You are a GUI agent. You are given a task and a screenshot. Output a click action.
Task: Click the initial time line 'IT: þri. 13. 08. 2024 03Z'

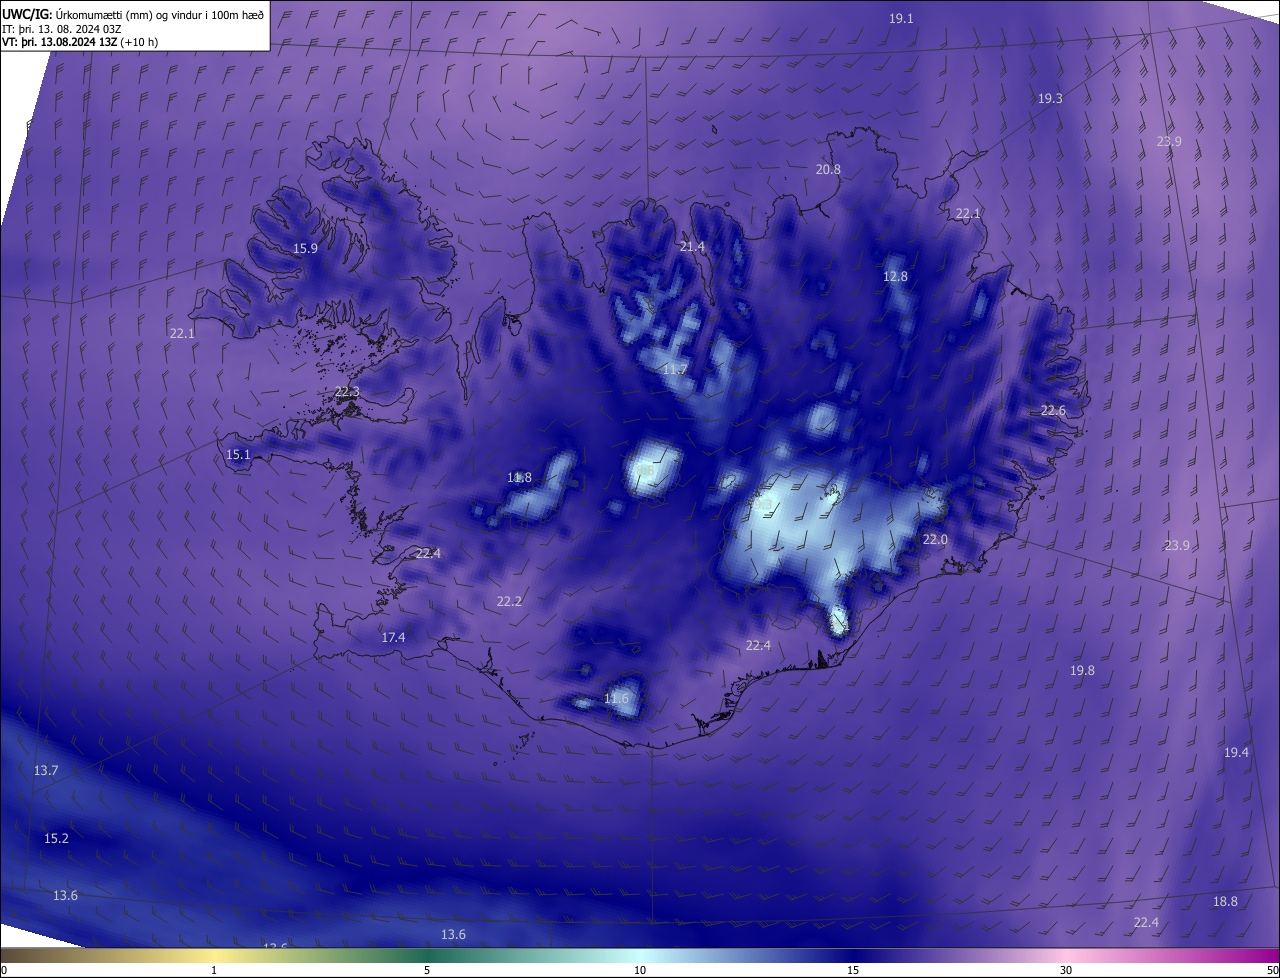click(x=62, y=28)
